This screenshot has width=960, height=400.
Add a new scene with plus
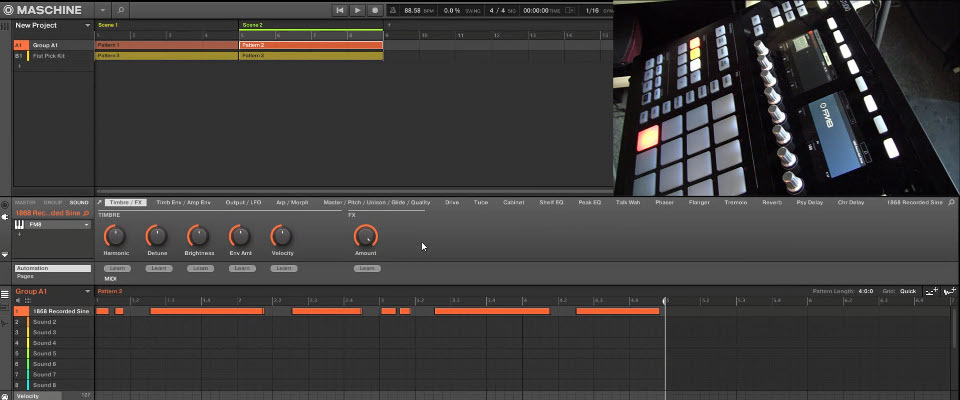[389, 25]
